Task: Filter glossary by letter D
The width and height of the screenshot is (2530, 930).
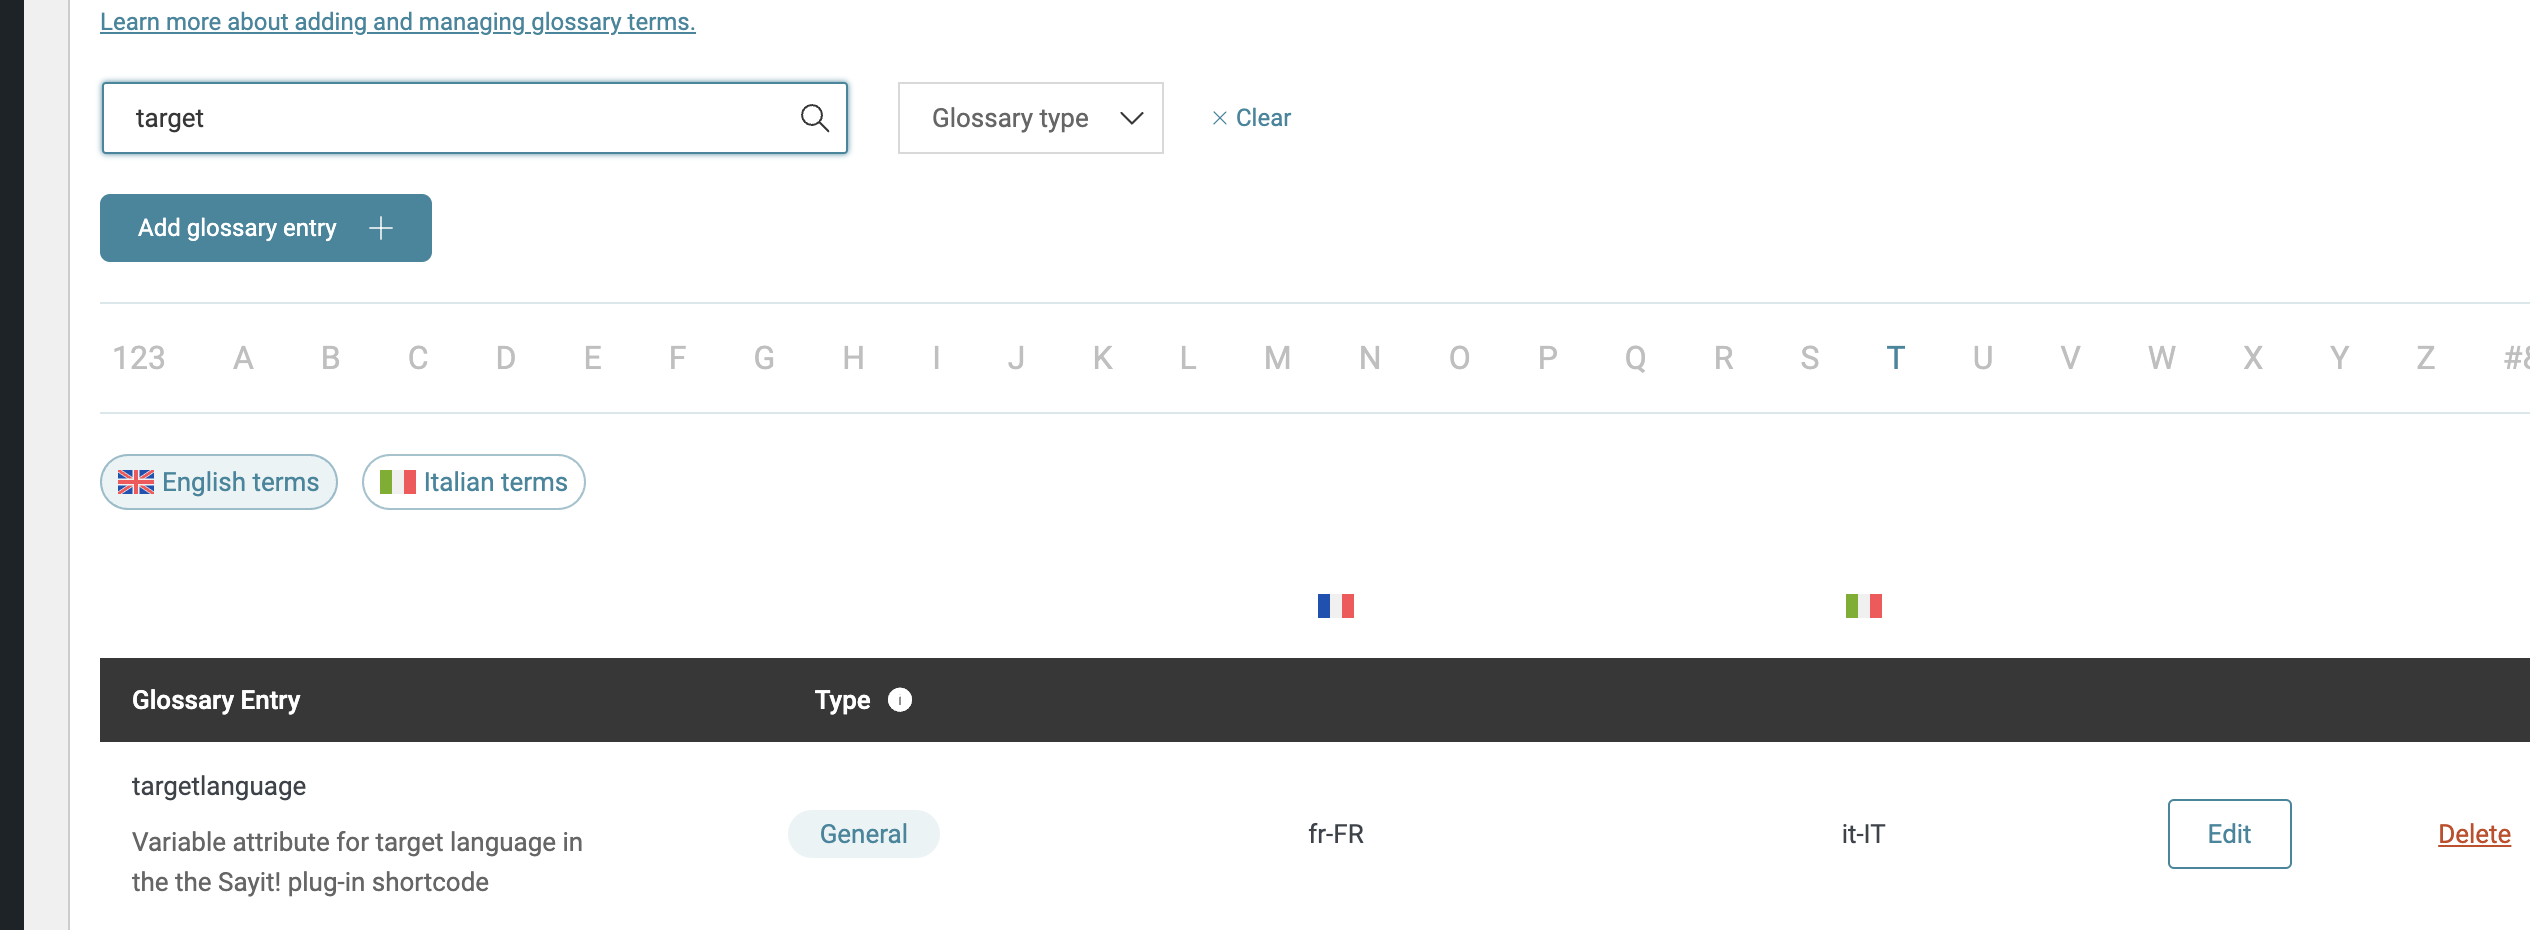Action: pos(506,358)
